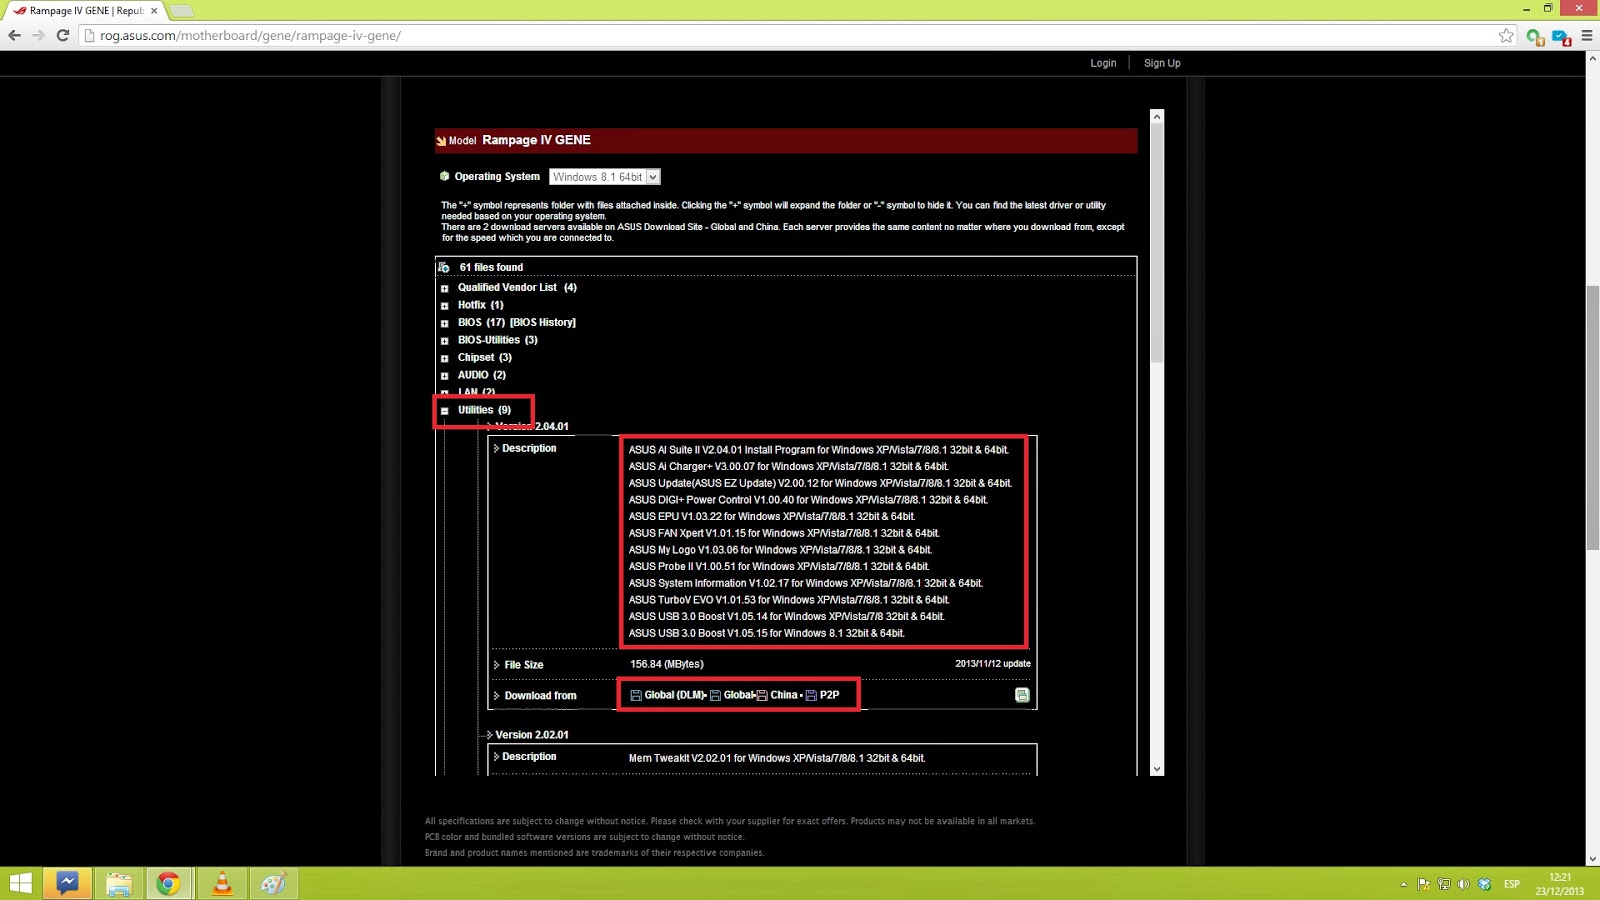Open a new browser tab

[181, 11]
